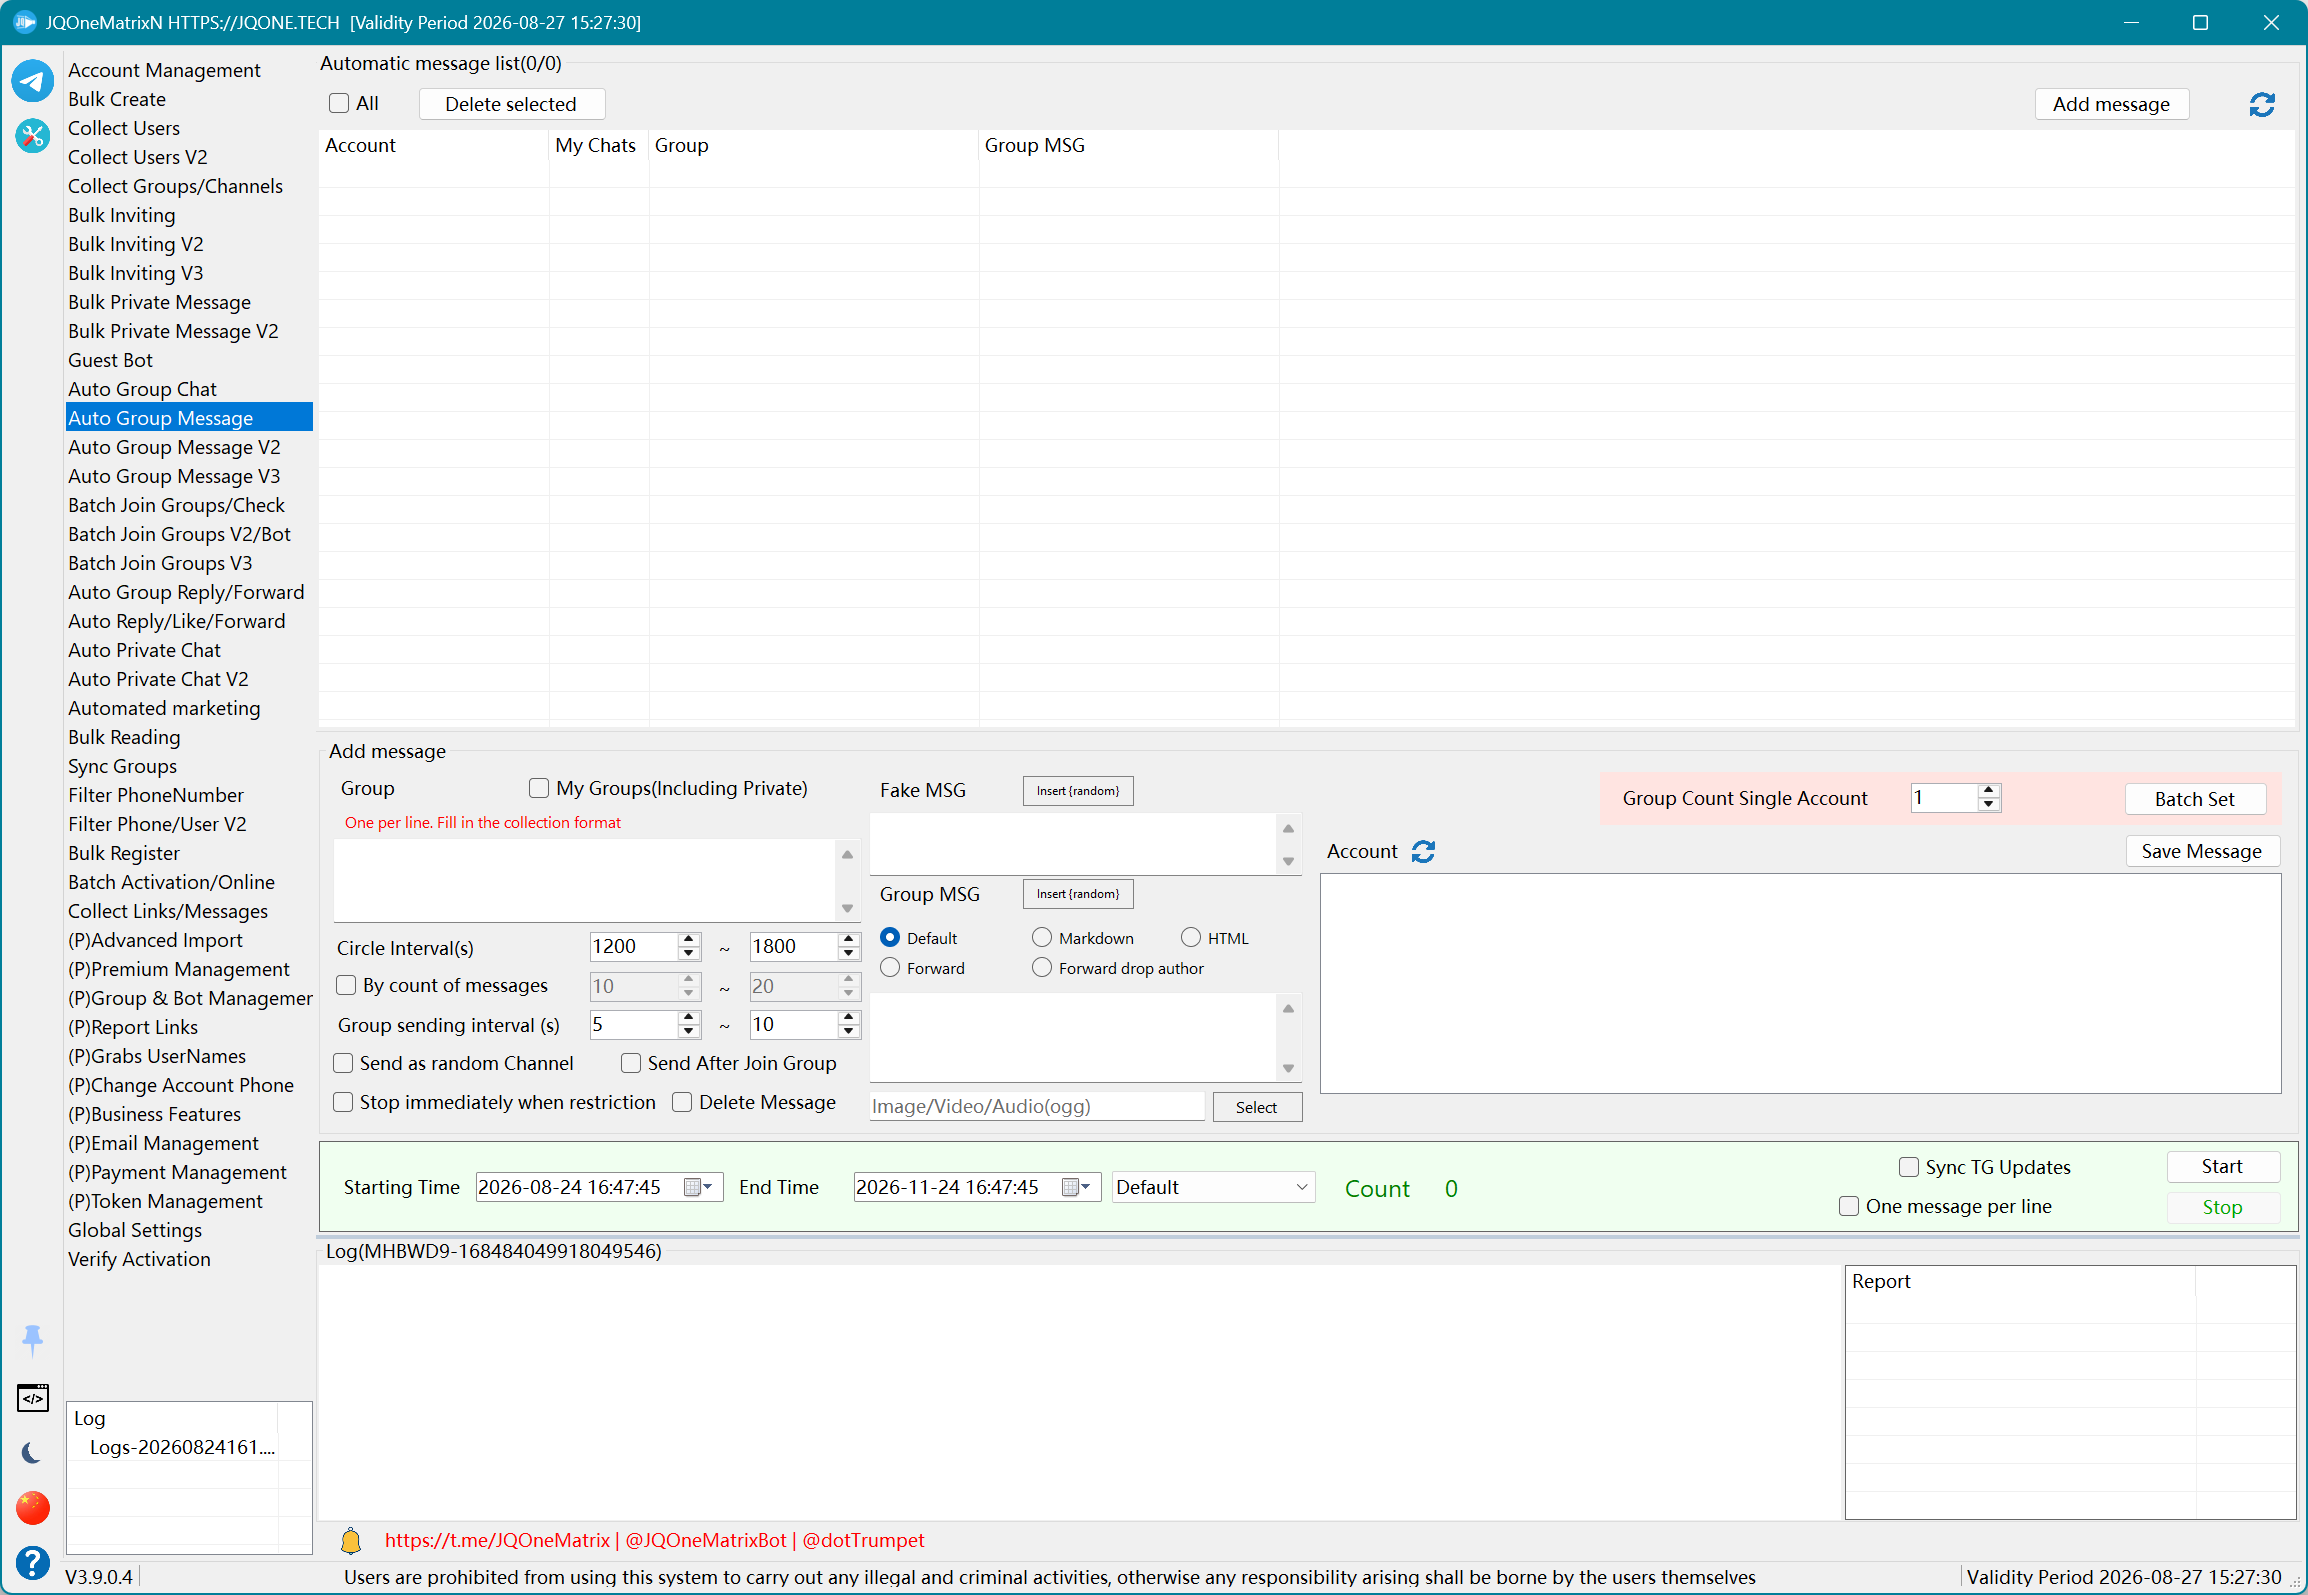This screenshot has width=2308, height=1595.
Task: Open the End Time calendar picker
Action: coord(1075,1187)
